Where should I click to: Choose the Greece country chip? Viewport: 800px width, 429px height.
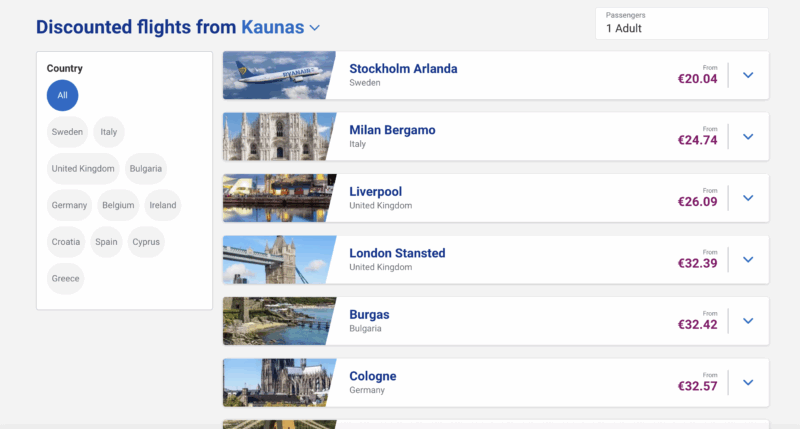[x=66, y=279]
